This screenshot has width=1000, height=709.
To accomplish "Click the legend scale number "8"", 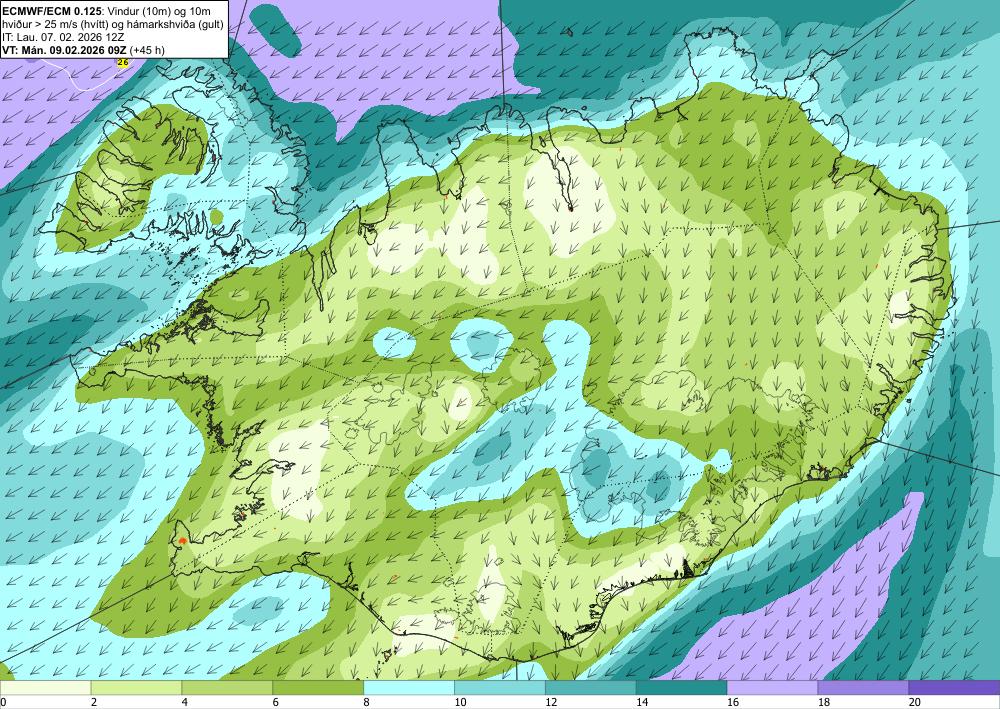I will [x=367, y=702].
